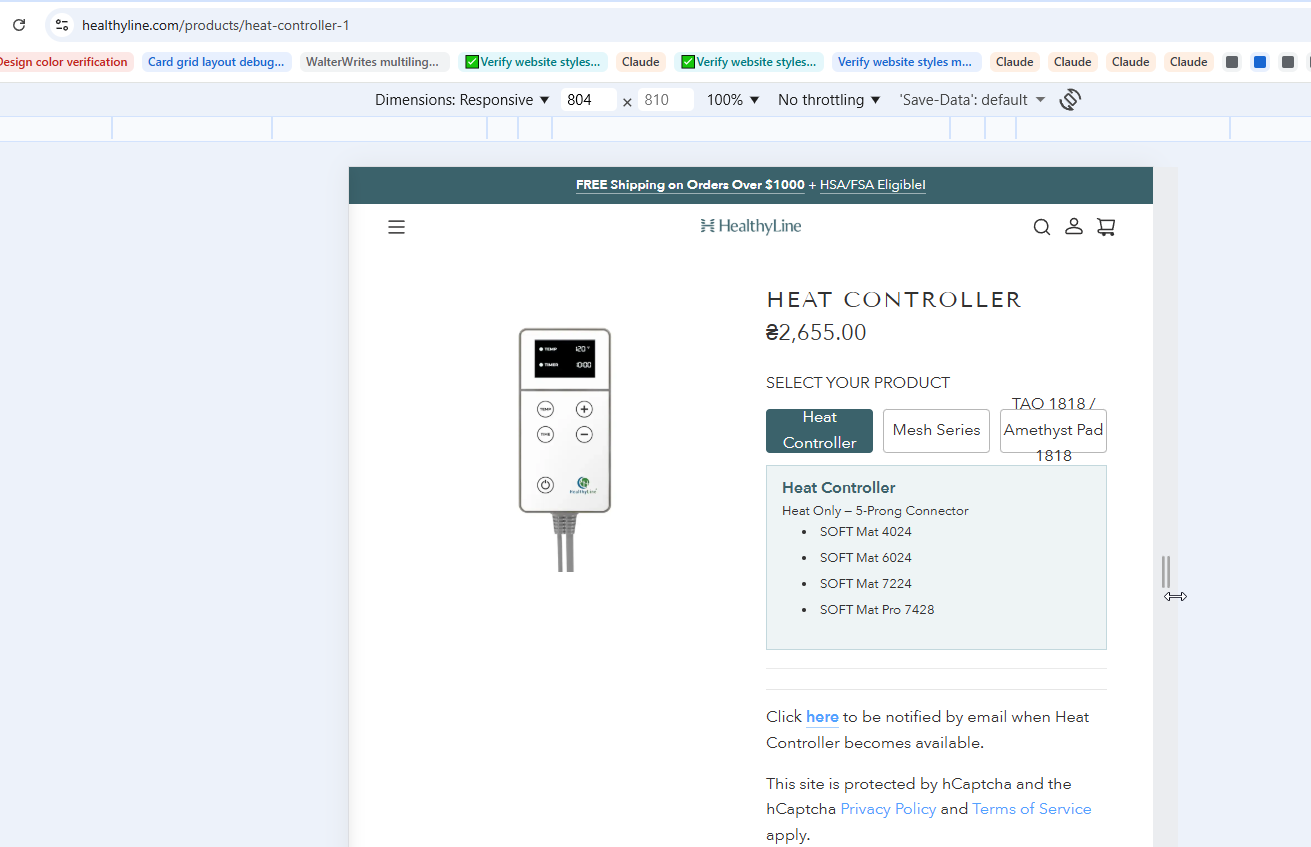Click Heat Only – 5-Prong Connector text
Image resolution: width=1311 pixels, height=847 pixels.
(x=875, y=511)
